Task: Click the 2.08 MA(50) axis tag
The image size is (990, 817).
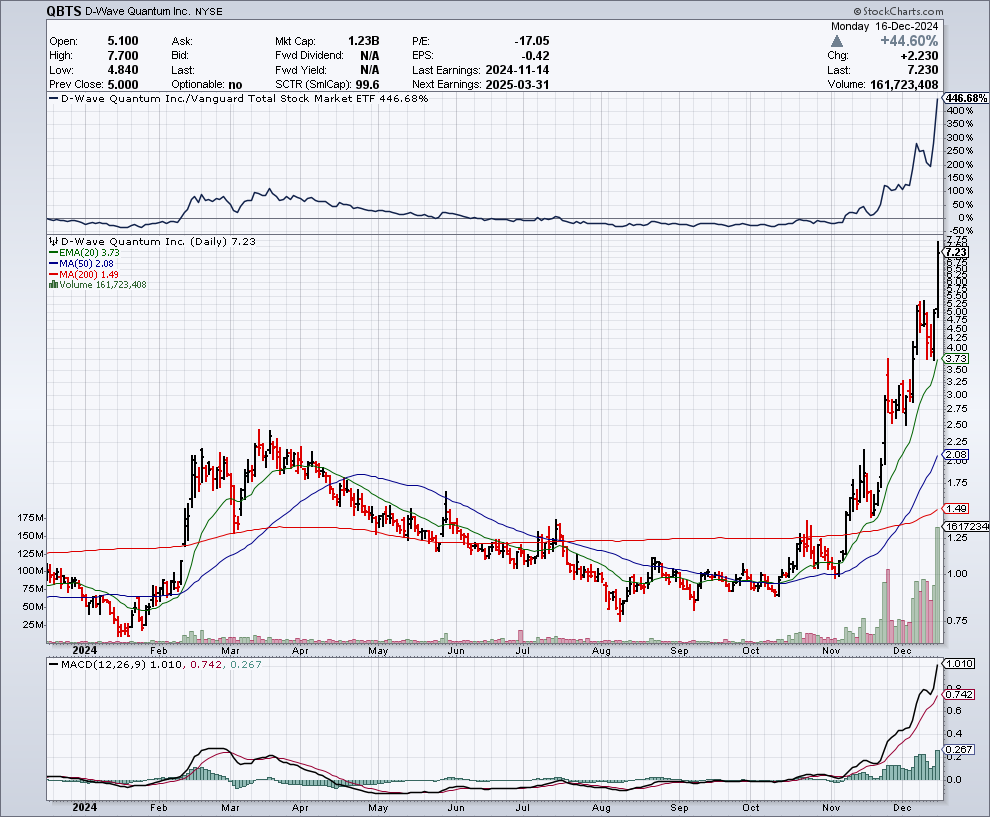Action: coord(957,455)
